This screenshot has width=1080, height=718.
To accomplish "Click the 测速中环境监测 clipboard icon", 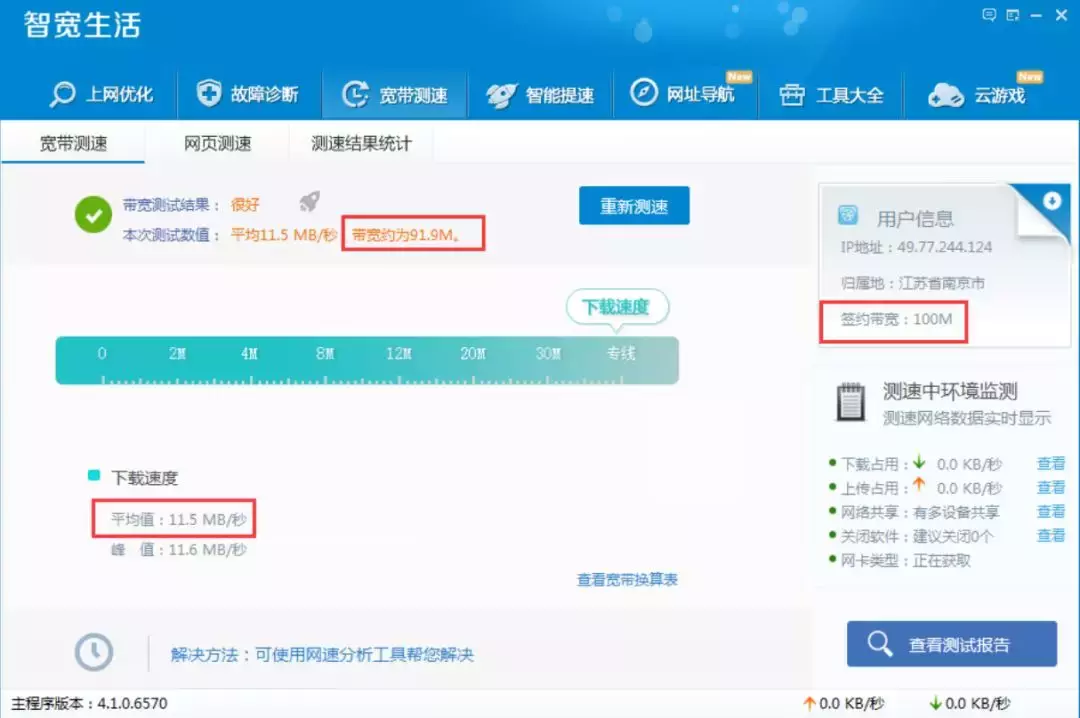I will click(849, 402).
